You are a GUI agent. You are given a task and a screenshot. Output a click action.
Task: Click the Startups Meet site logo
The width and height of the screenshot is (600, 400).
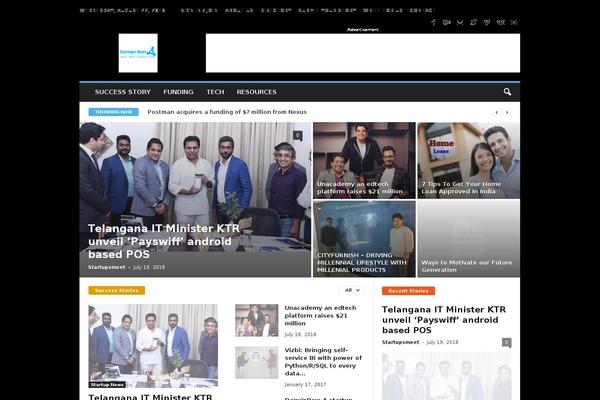pyautogui.click(x=138, y=53)
